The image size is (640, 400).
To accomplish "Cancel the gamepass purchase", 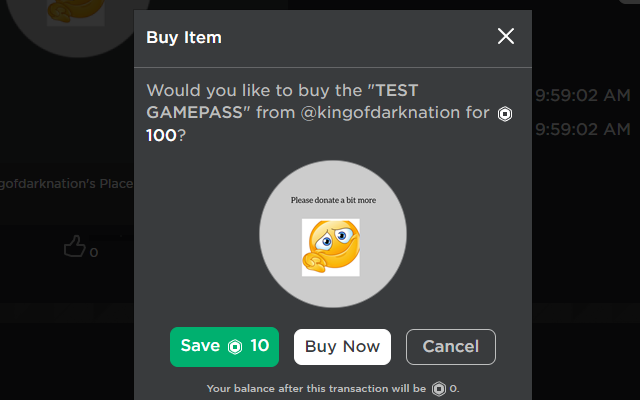I will 450,347.
